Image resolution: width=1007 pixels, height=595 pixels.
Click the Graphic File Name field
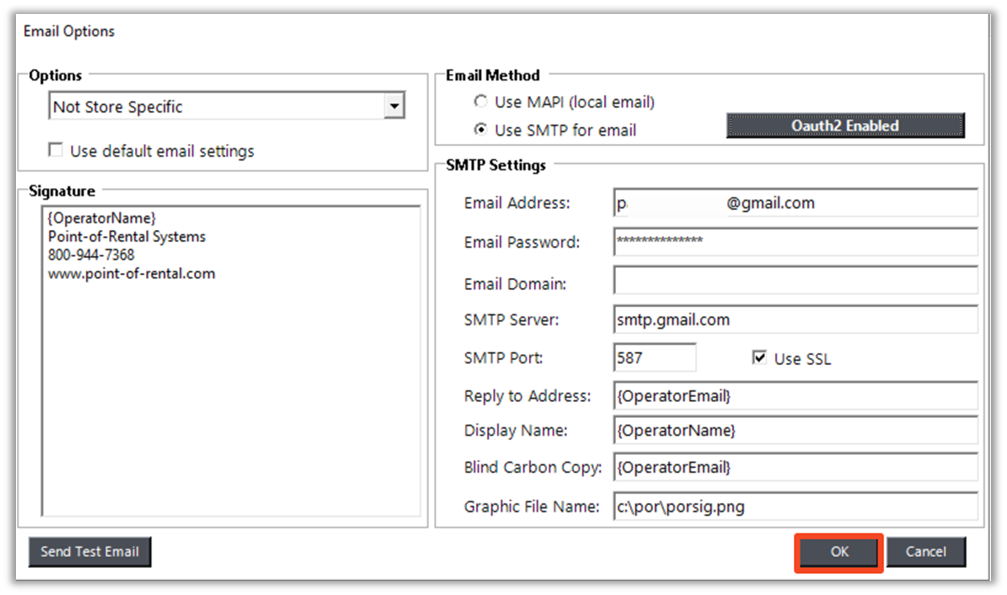[x=795, y=506]
